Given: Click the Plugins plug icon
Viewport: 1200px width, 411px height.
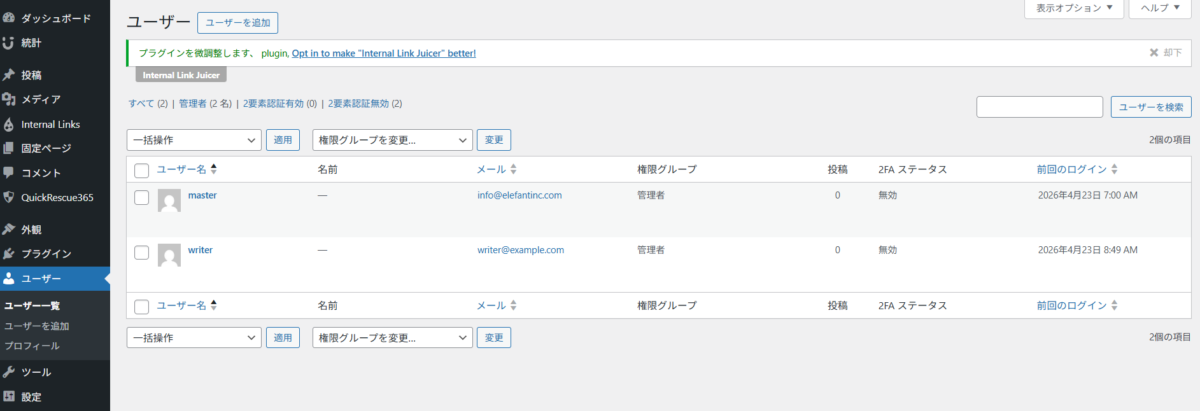Looking at the screenshot, I should coord(9,253).
